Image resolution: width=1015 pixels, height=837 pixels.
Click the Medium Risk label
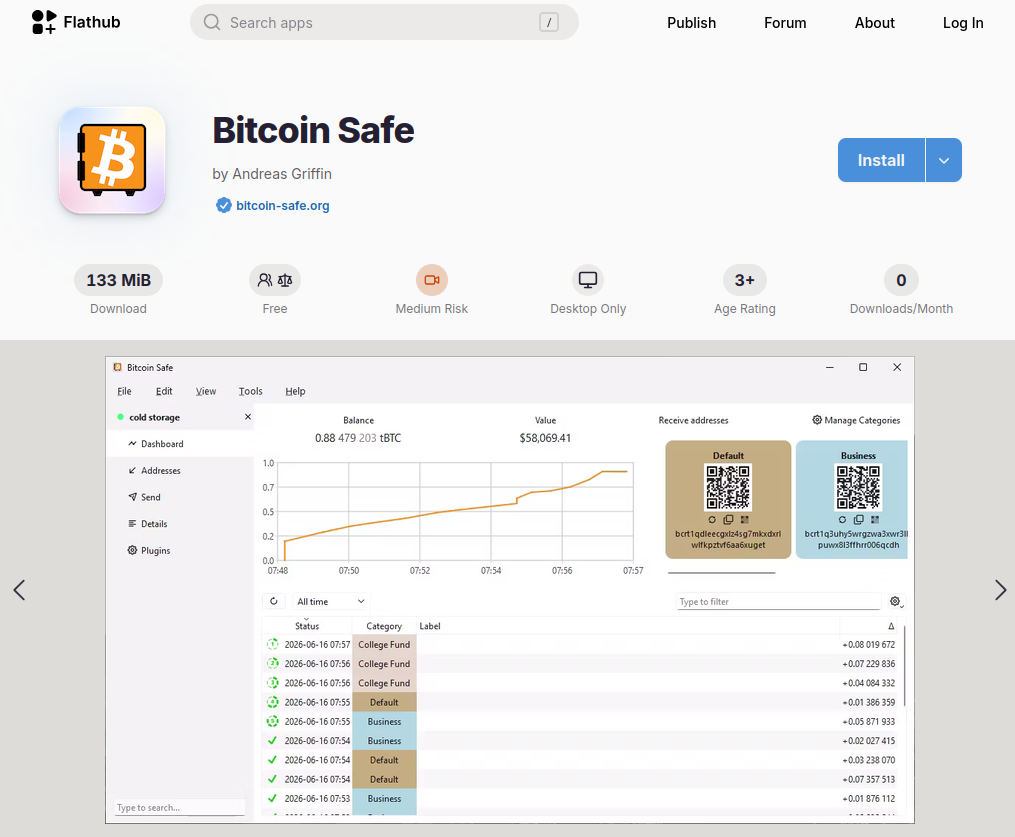pos(432,309)
